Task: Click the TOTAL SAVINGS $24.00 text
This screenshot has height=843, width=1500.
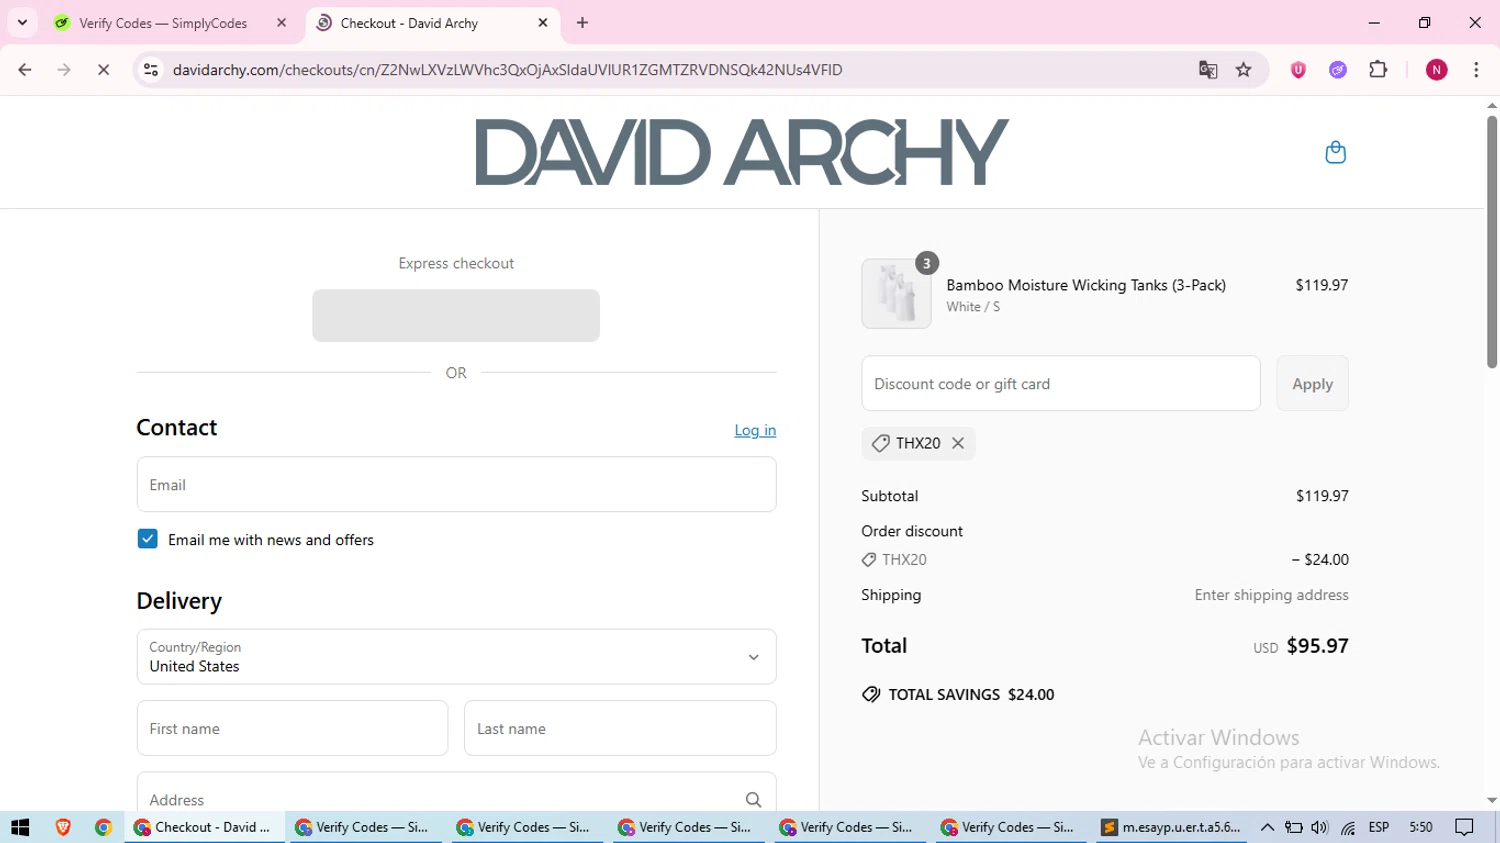Action: click(971, 694)
